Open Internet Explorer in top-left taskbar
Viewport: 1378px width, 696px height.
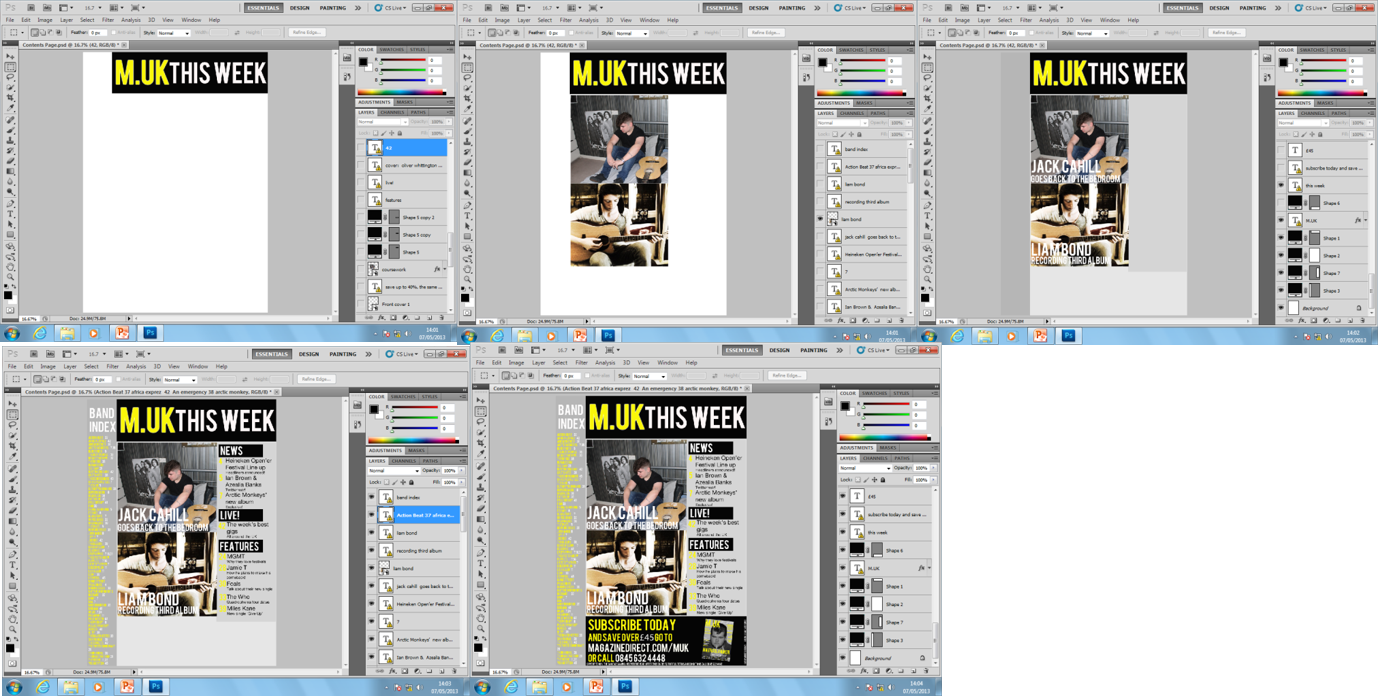tap(40, 333)
